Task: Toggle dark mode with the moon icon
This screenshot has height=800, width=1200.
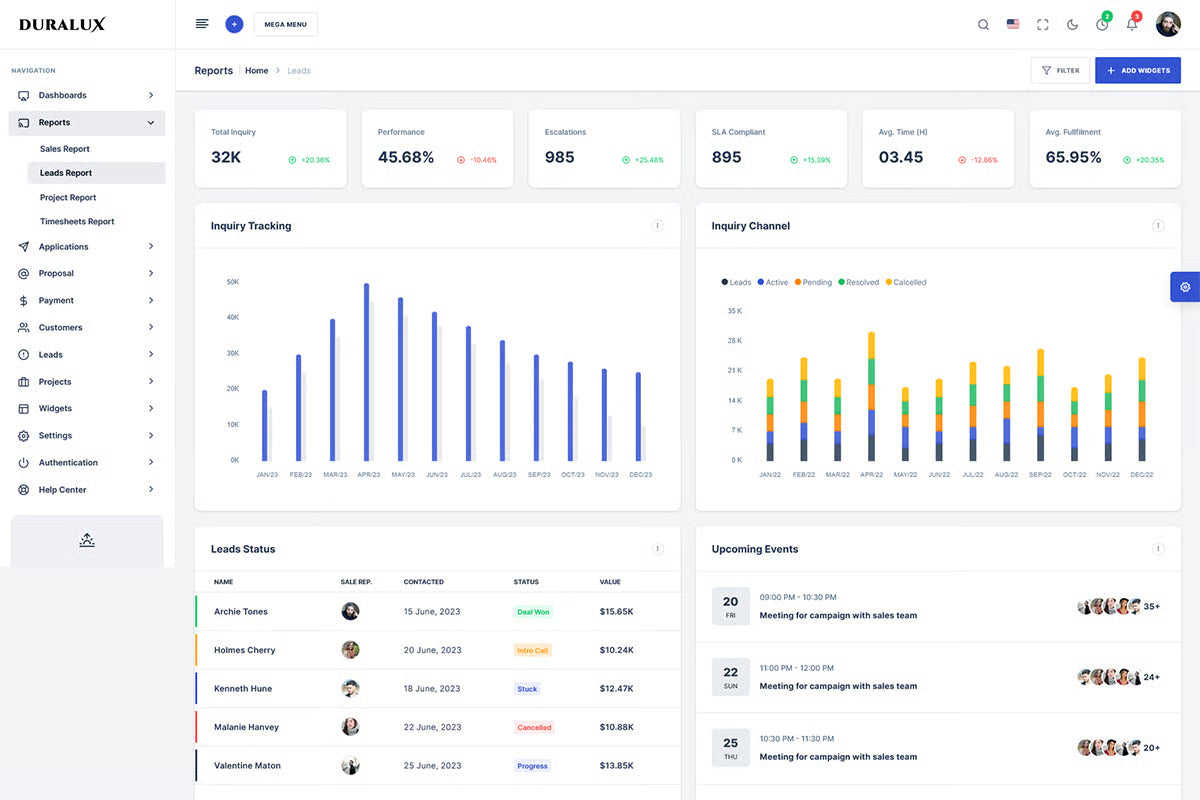Action: (1073, 24)
